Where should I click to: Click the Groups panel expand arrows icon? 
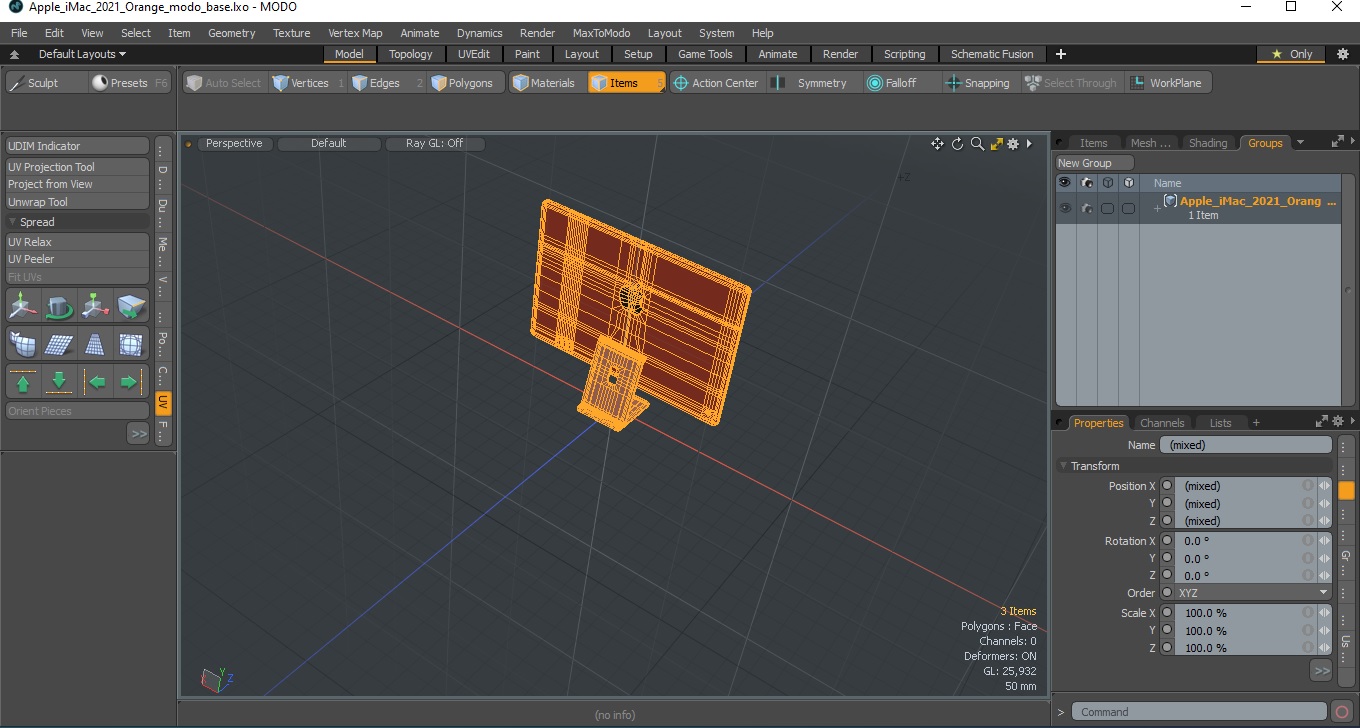1337,143
